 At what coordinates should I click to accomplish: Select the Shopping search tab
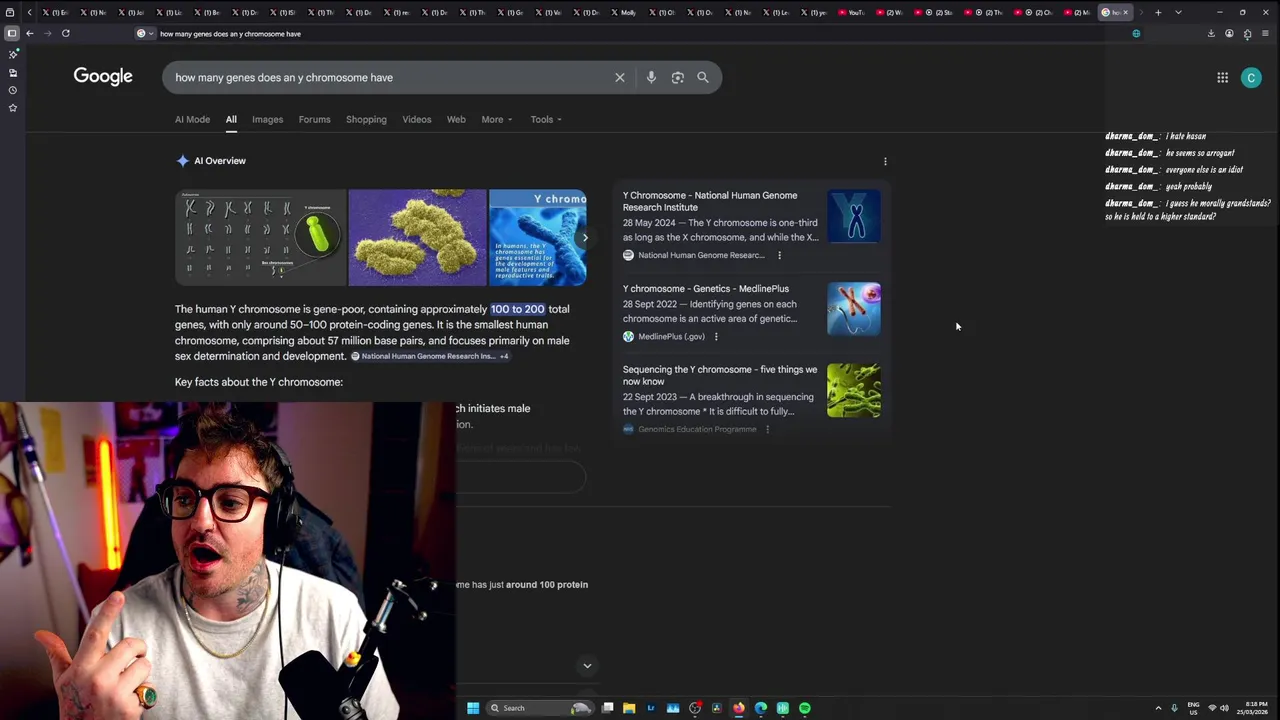coord(366,119)
